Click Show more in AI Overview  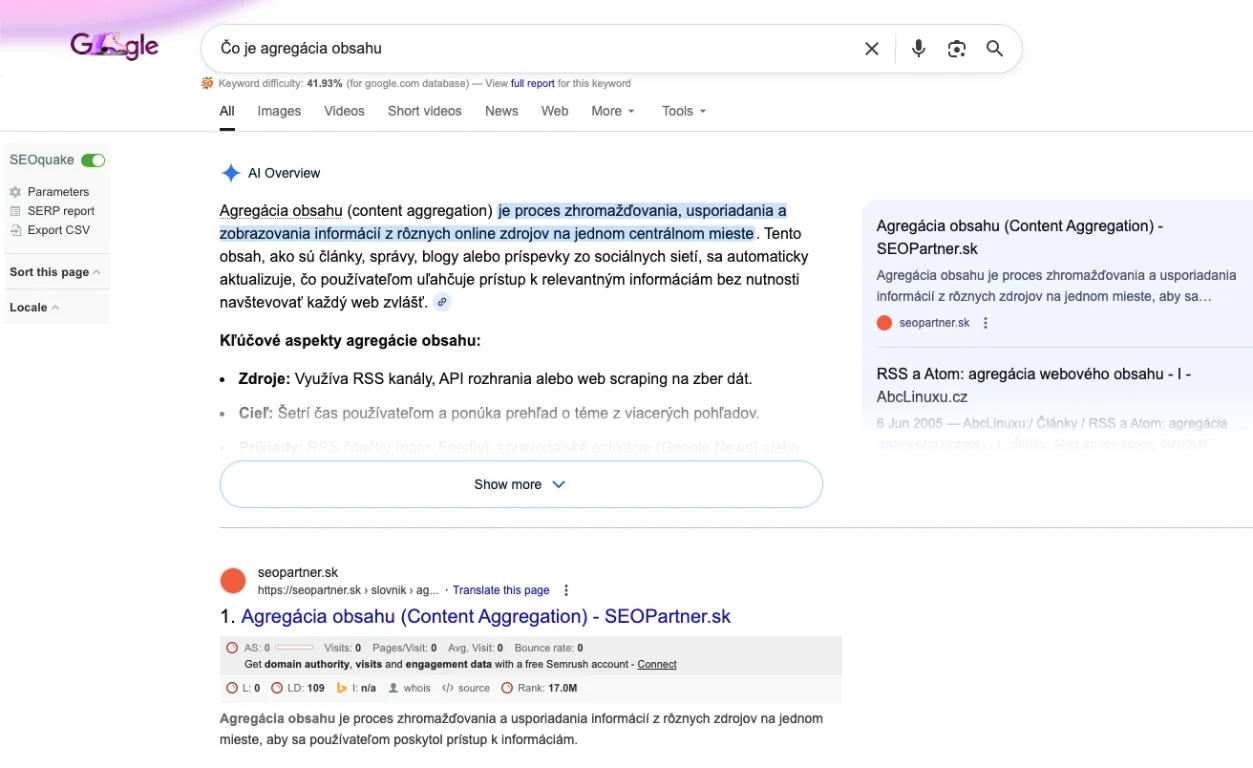[x=520, y=484]
